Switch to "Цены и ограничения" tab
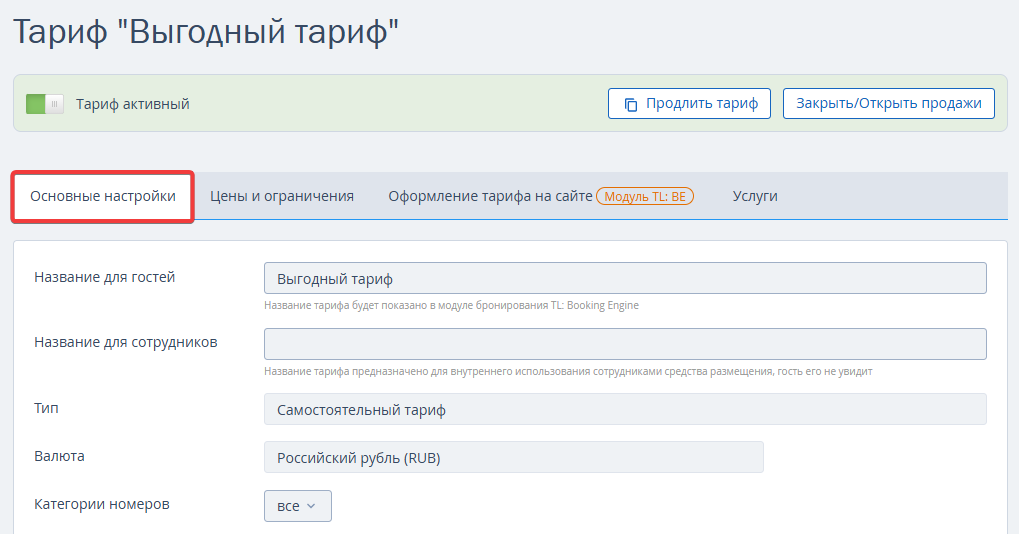 (x=281, y=196)
